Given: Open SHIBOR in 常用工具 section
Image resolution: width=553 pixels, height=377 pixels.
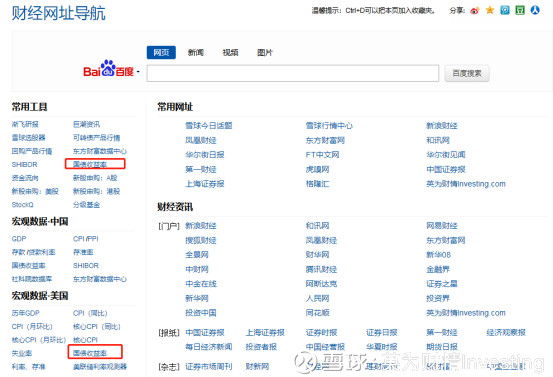Looking at the screenshot, I should [24, 164].
